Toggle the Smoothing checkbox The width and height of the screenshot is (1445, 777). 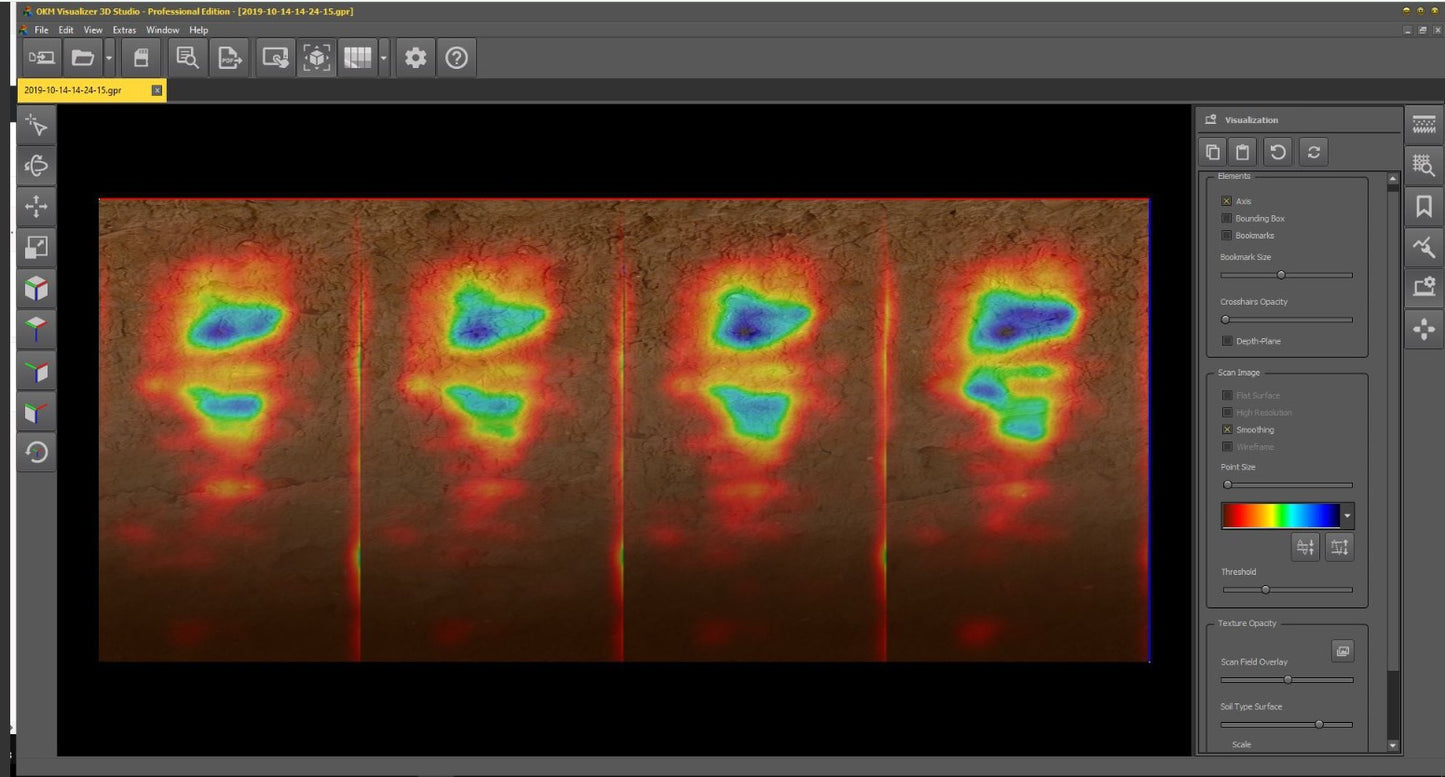click(1227, 430)
